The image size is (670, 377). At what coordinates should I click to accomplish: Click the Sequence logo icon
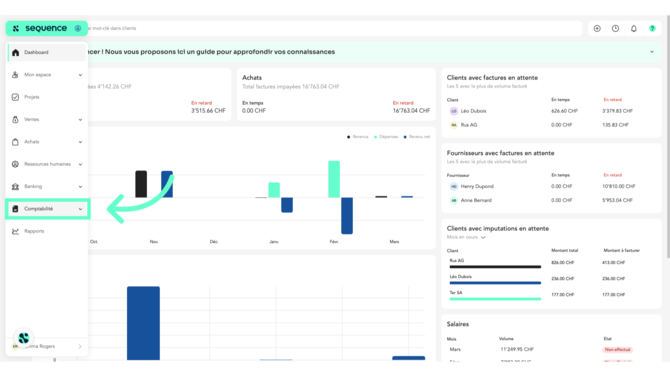(16, 29)
